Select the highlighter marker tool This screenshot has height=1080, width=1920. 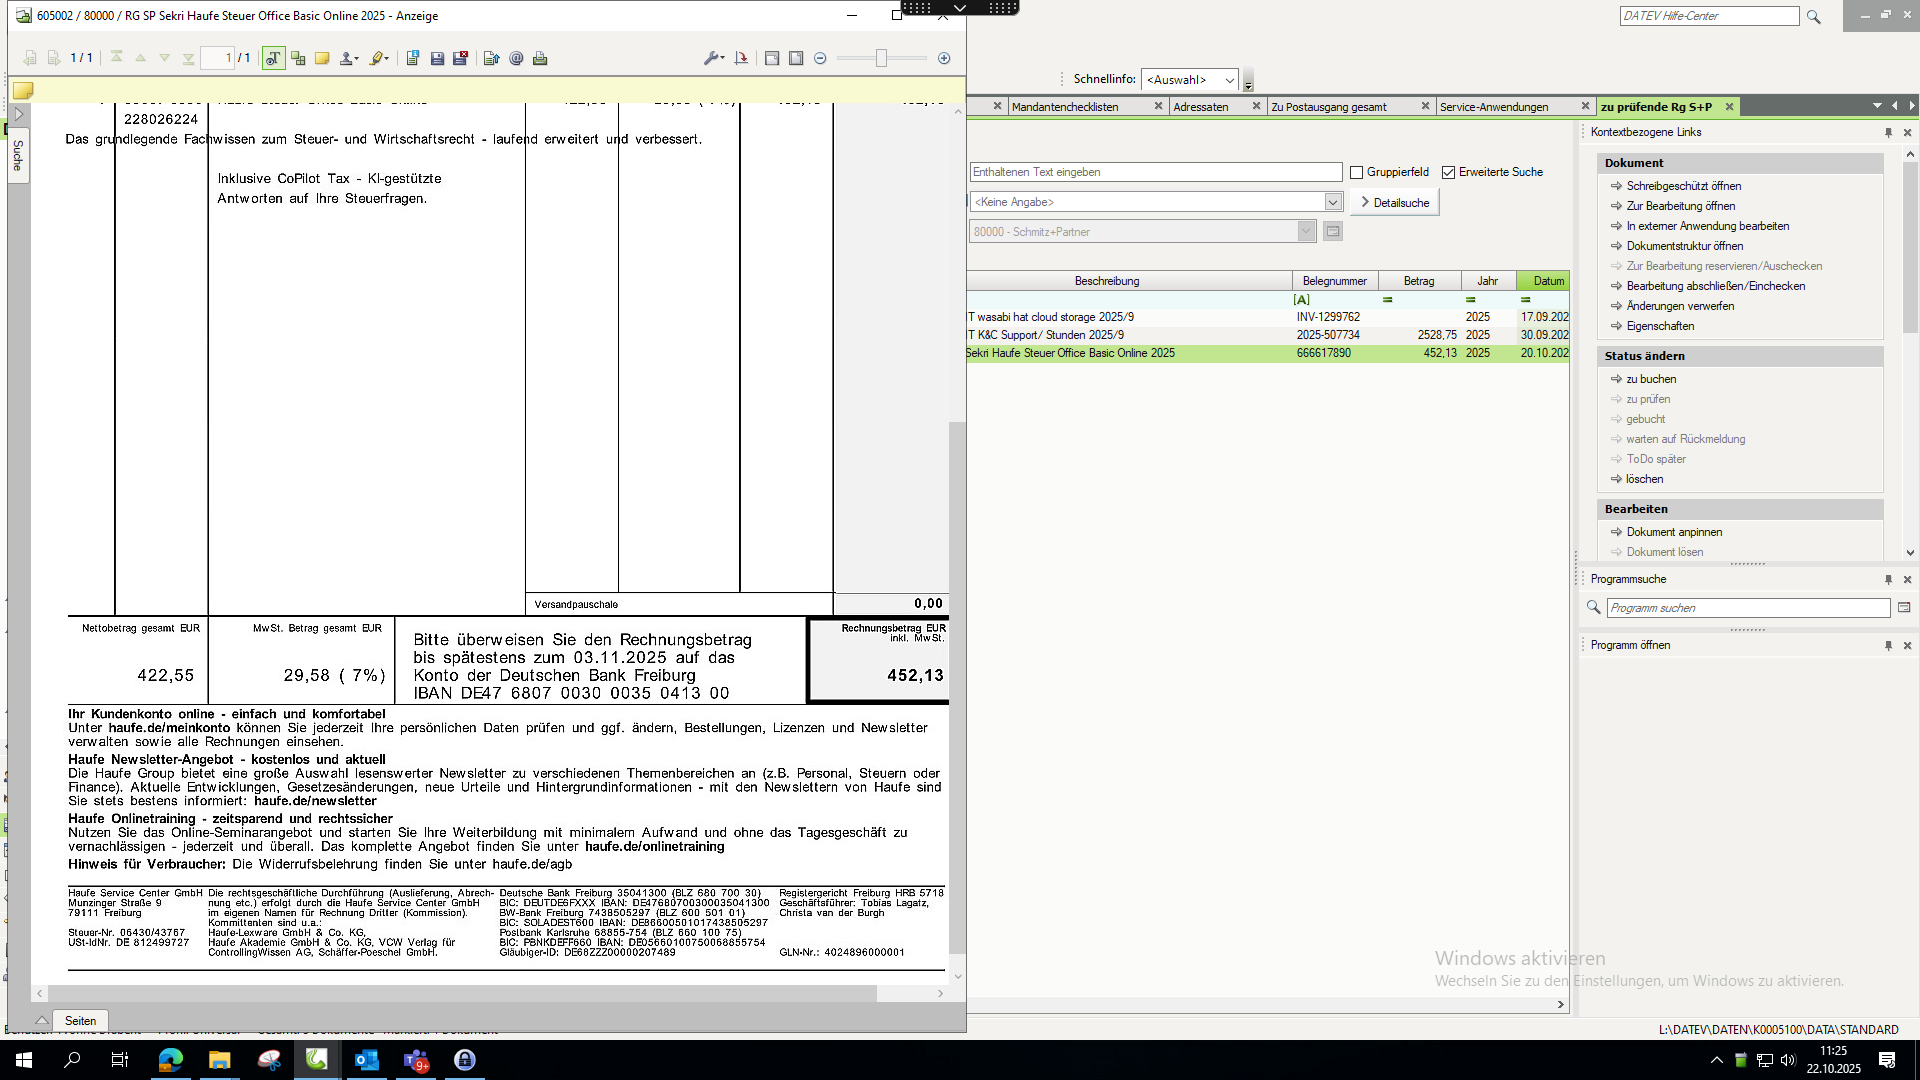tap(376, 59)
